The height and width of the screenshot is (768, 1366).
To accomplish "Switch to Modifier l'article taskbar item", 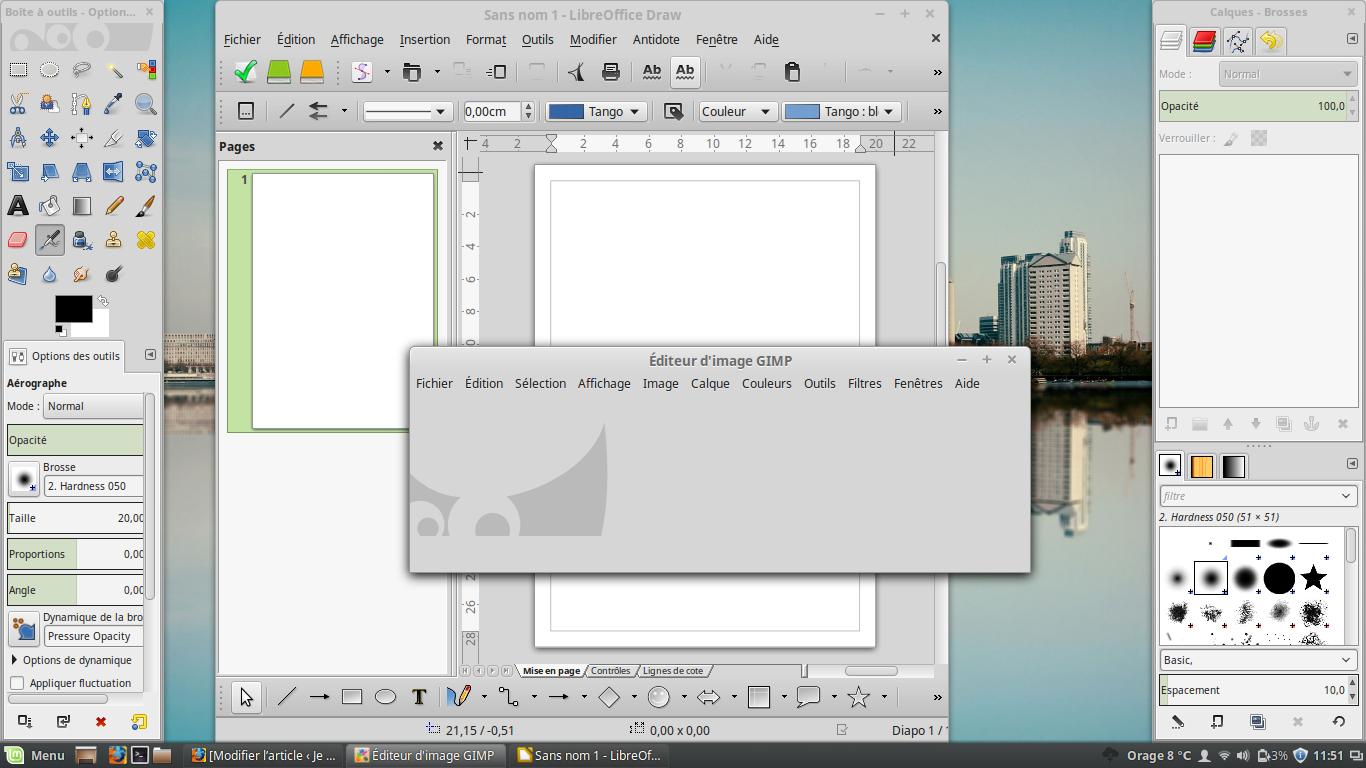I will tap(264, 755).
